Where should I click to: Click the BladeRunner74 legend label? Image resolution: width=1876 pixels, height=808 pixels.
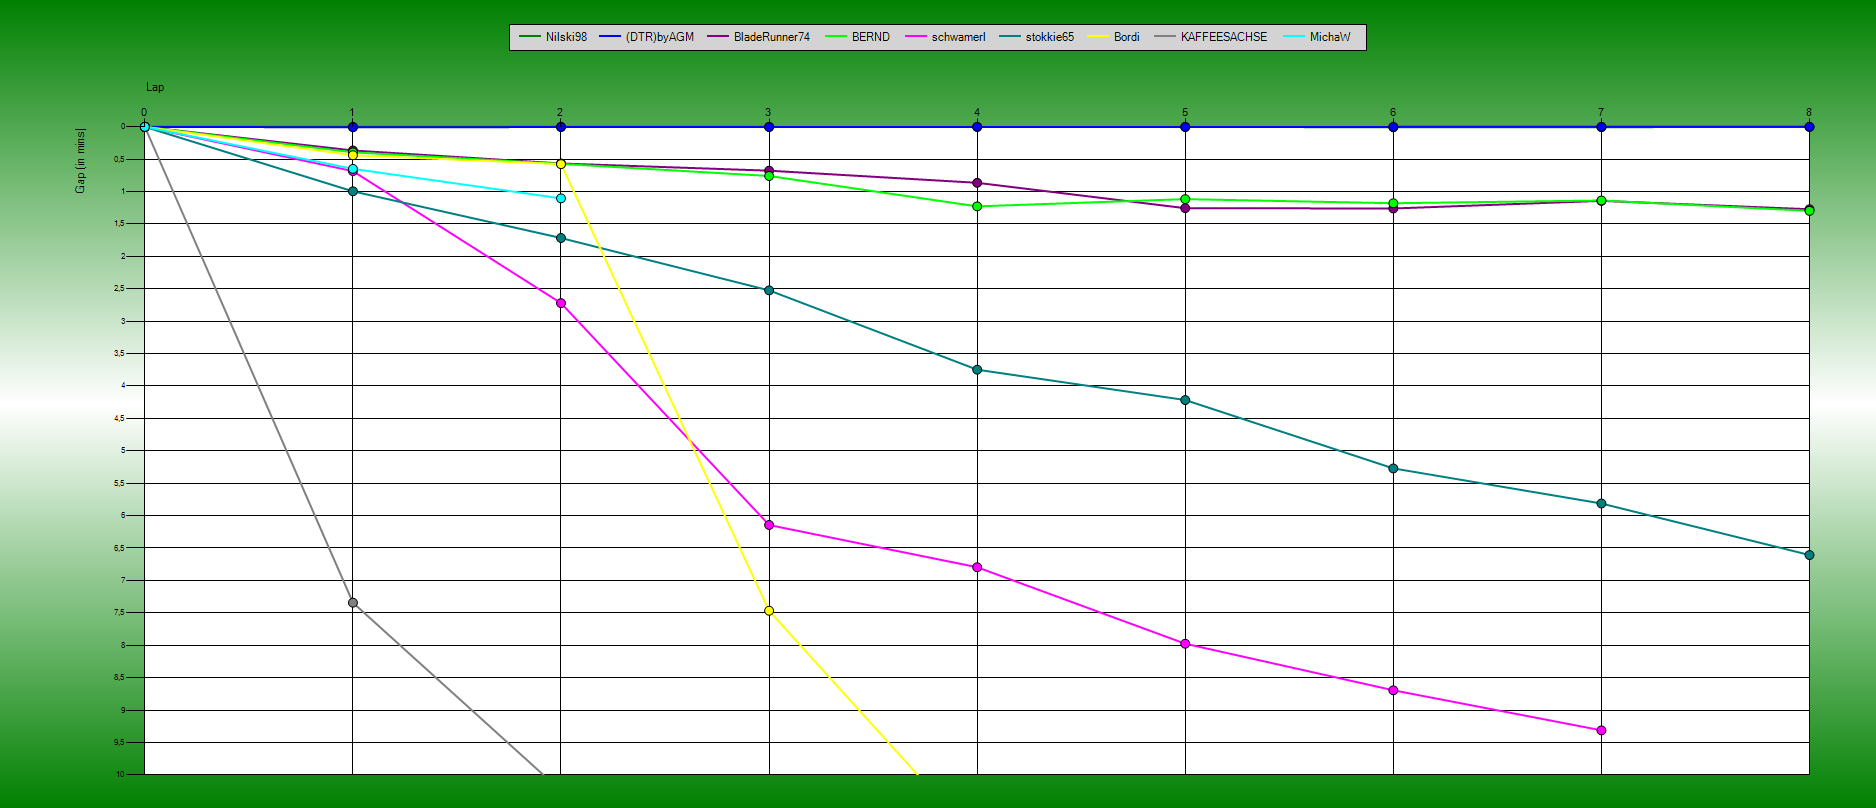pyautogui.click(x=771, y=37)
